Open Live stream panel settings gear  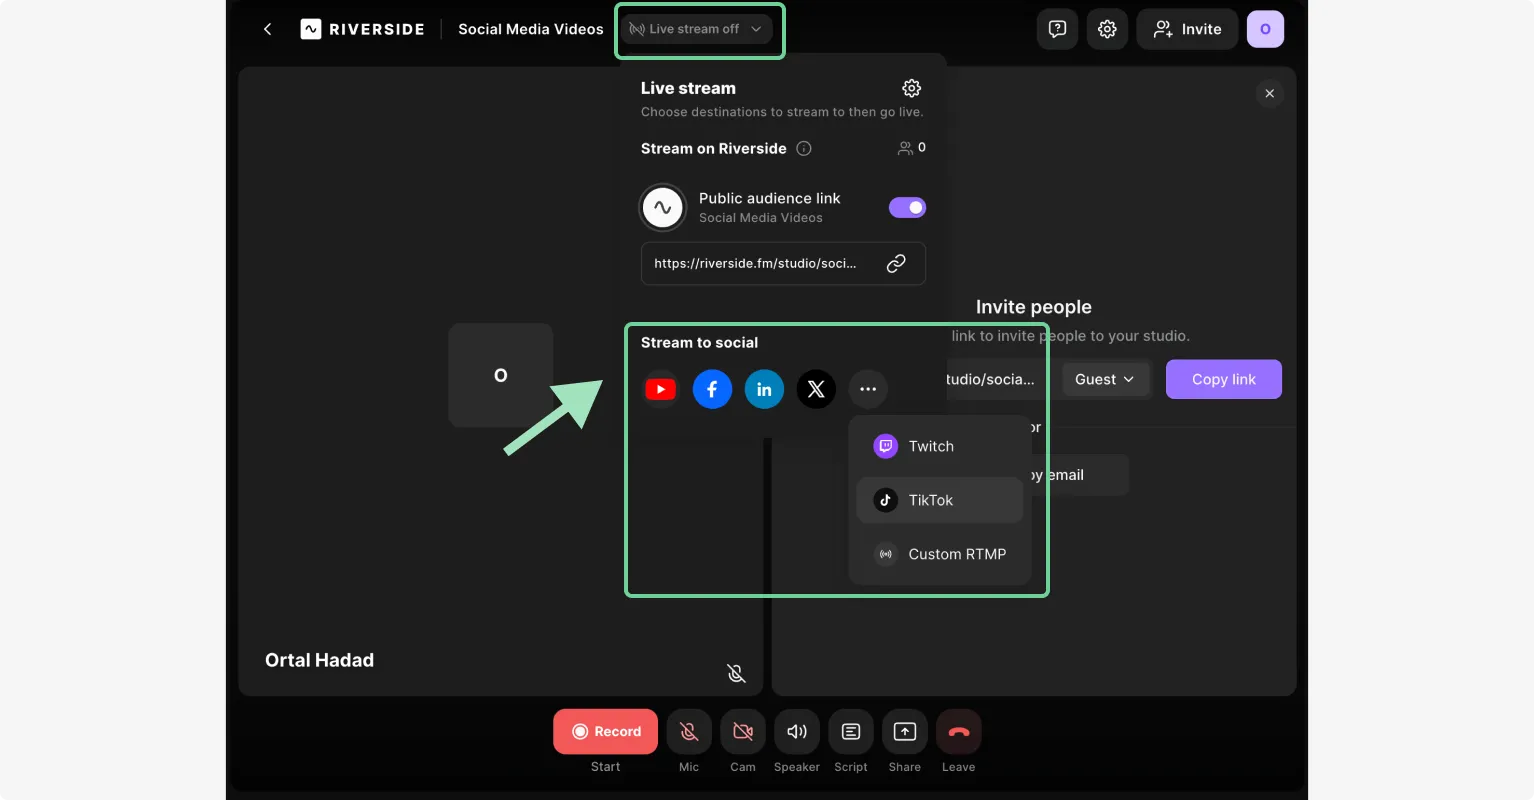911,88
